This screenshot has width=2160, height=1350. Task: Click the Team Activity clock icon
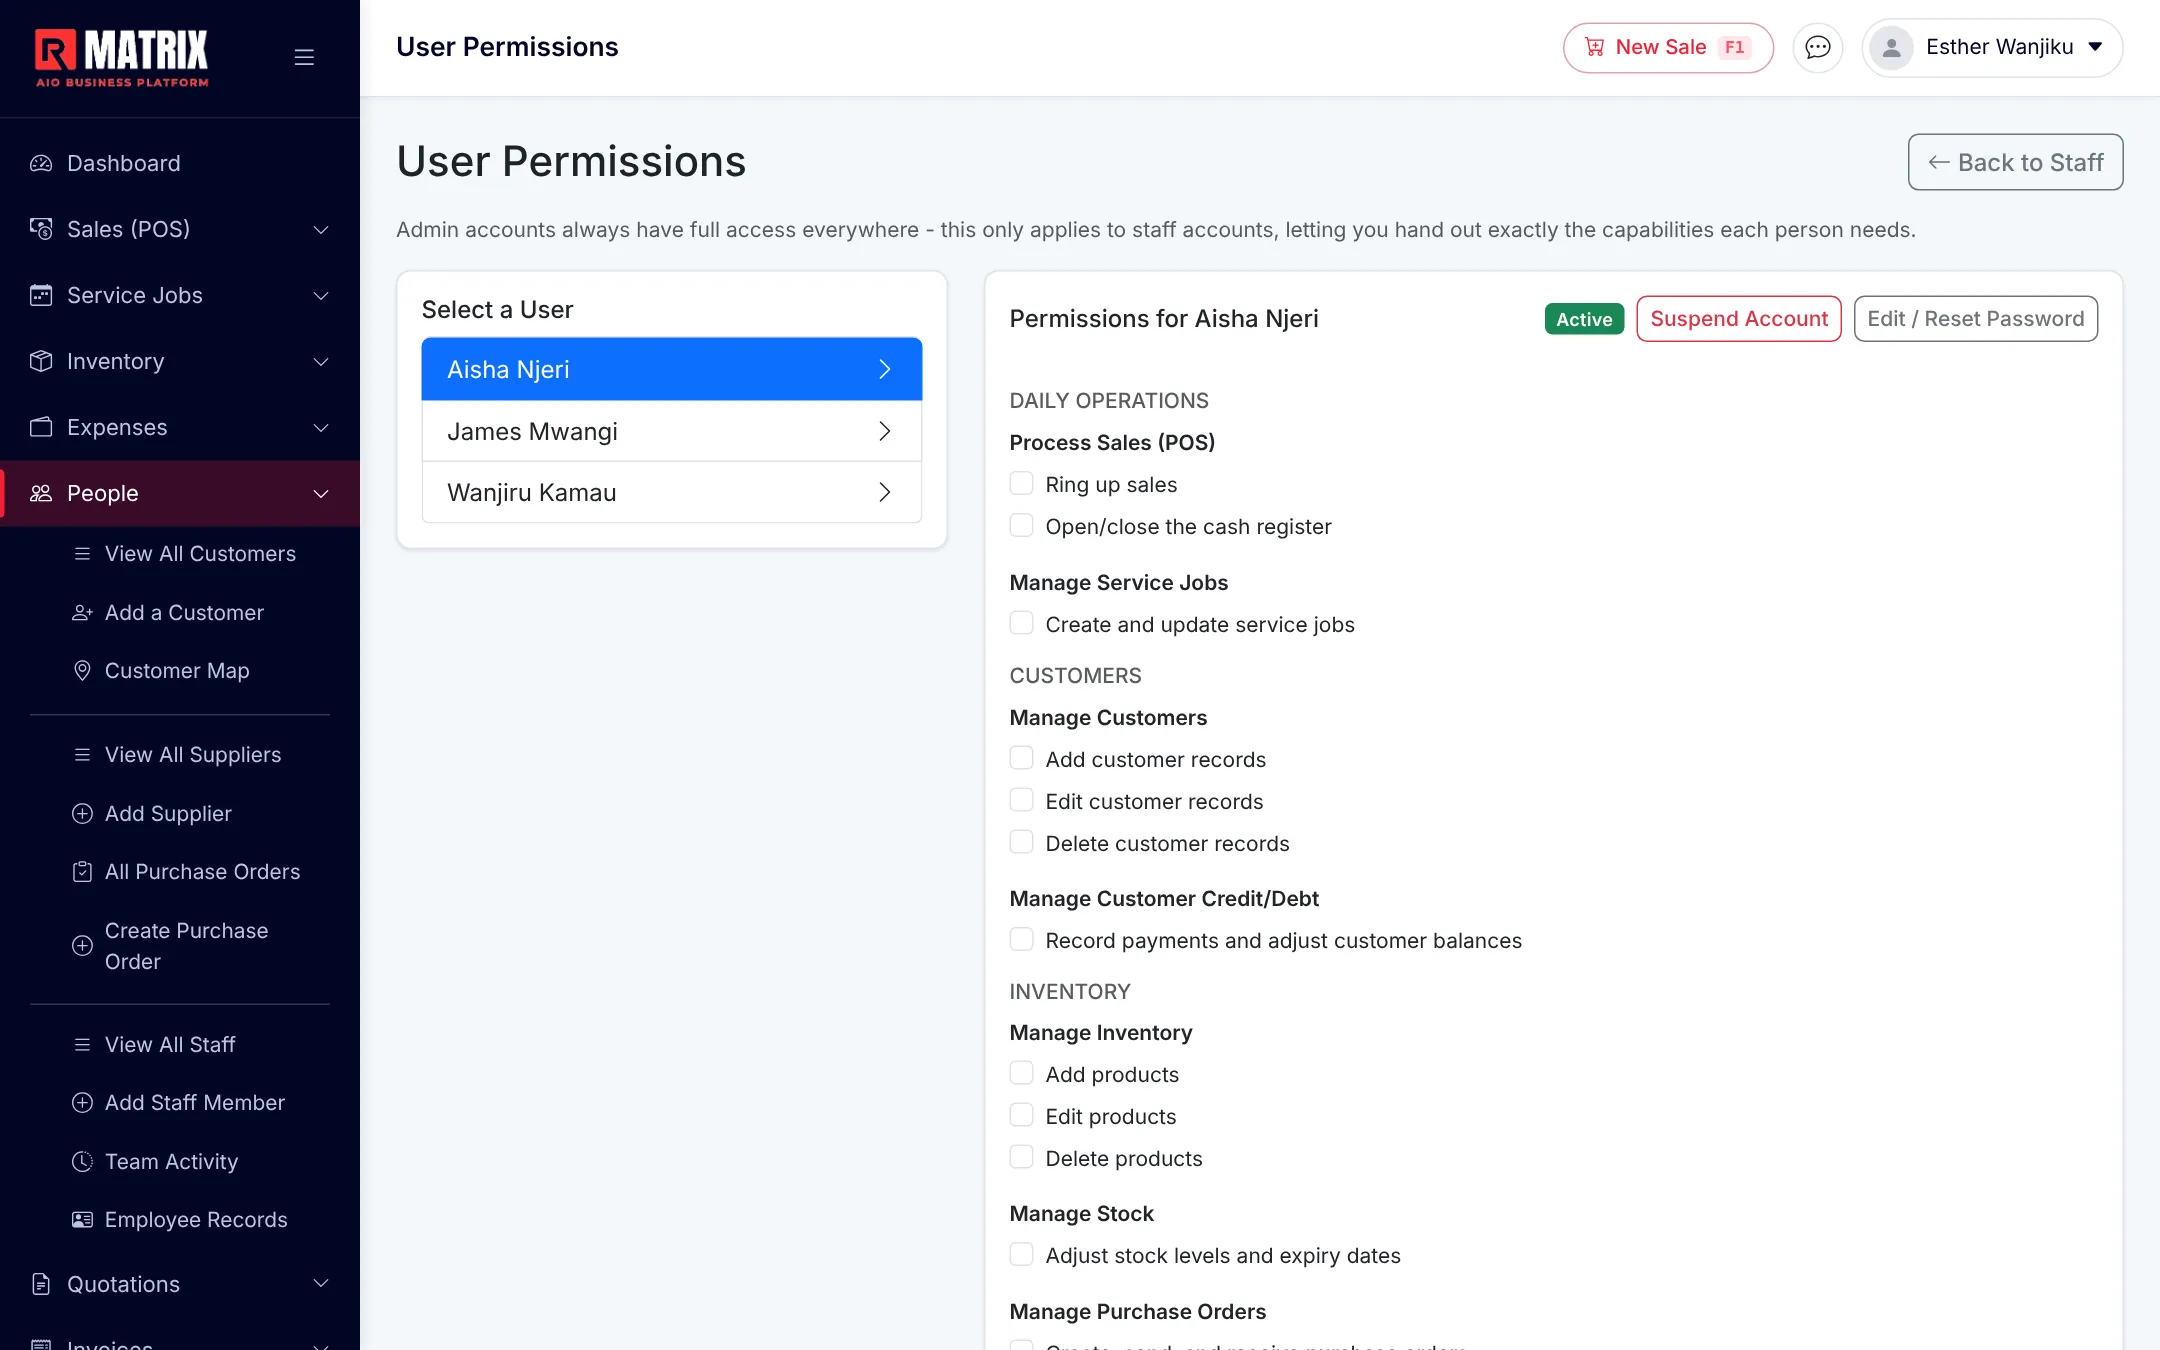(82, 1161)
